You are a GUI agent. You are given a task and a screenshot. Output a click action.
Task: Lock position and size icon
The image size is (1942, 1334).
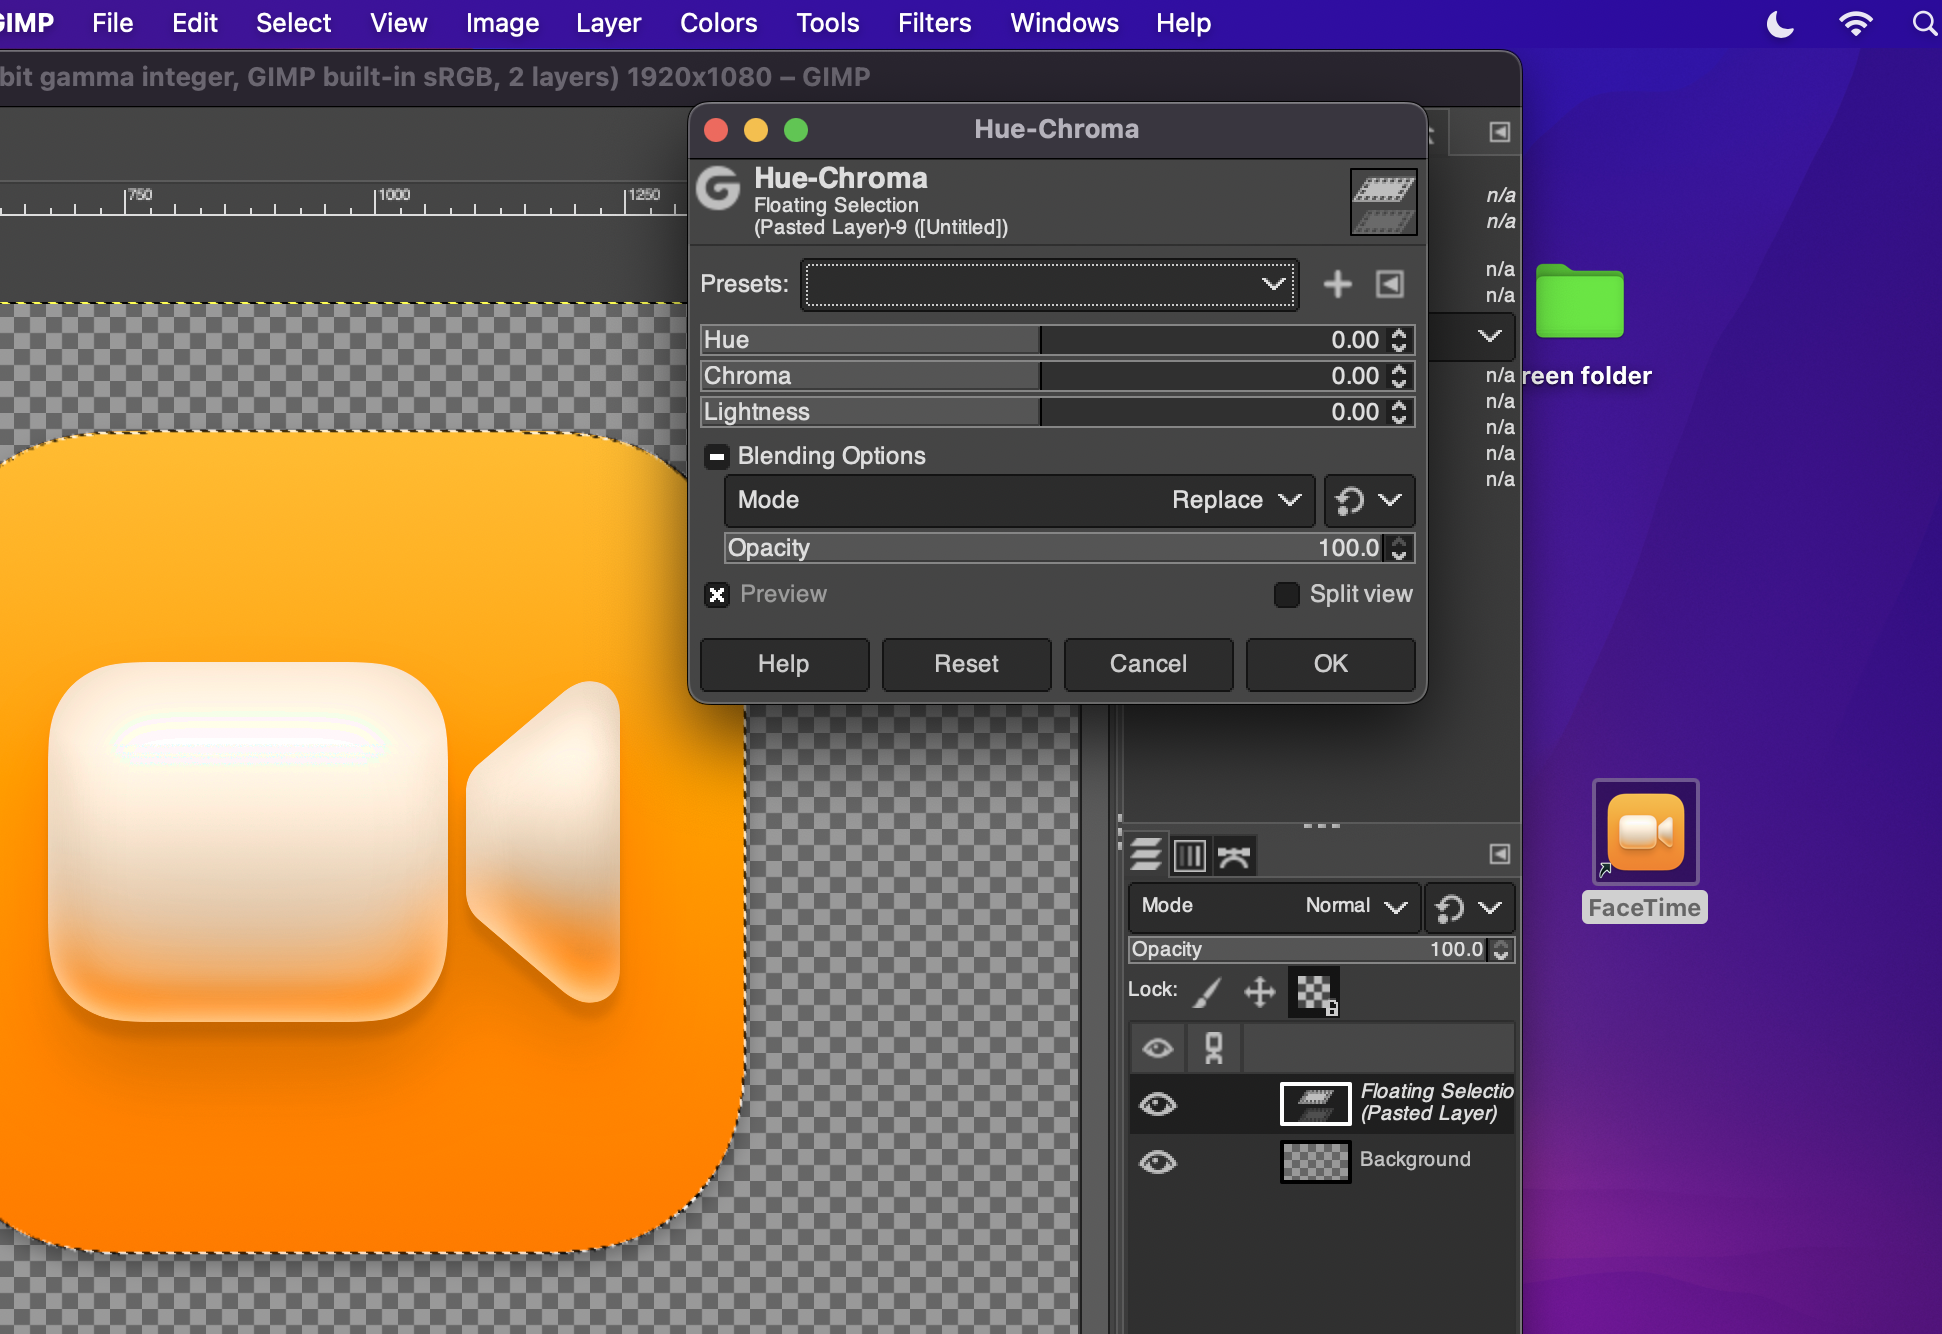[x=1259, y=991]
